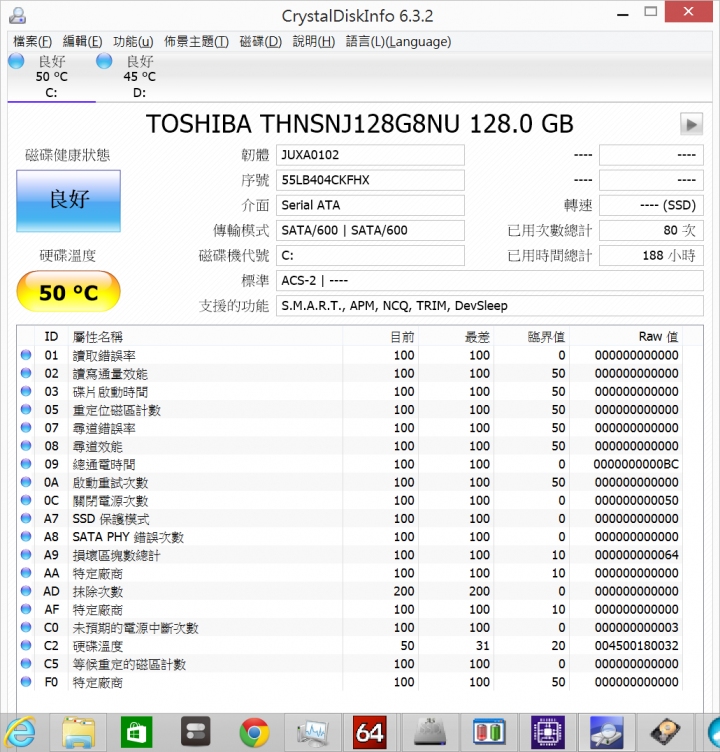Click the interface field Serial ATA
Image resolution: width=720 pixels, height=752 pixels.
pyautogui.click(x=370, y=205)
